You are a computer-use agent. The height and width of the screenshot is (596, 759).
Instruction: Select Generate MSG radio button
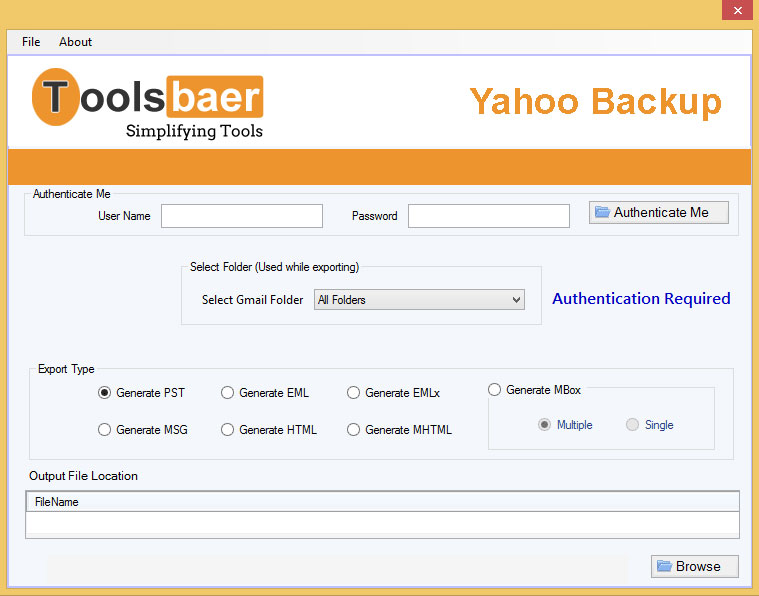point(104,429)
